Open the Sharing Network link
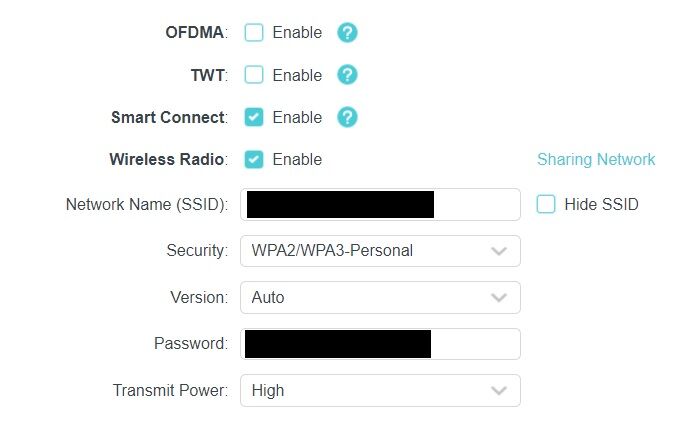This screenshot has height=441, width=699. coord(596,159)
